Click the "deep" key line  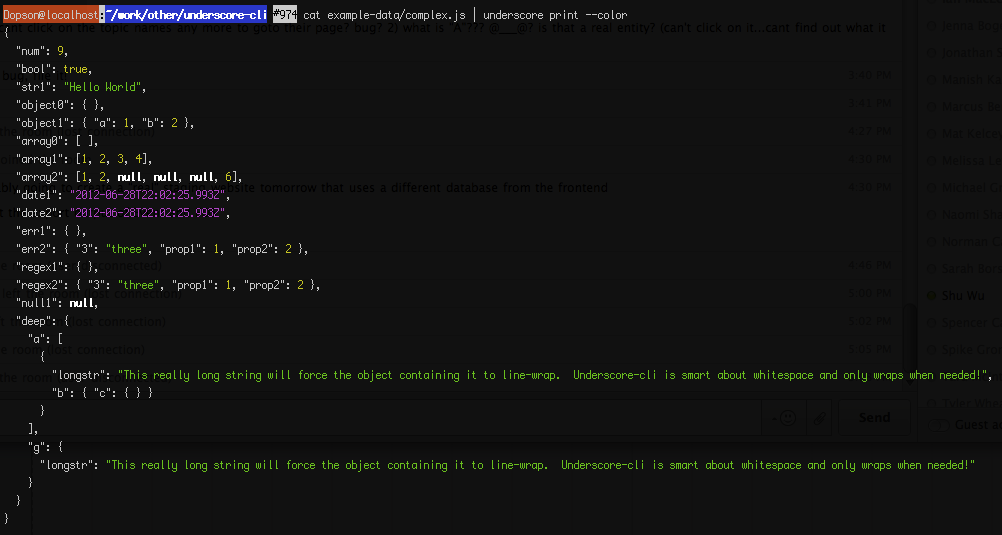(x=42, y=321)
